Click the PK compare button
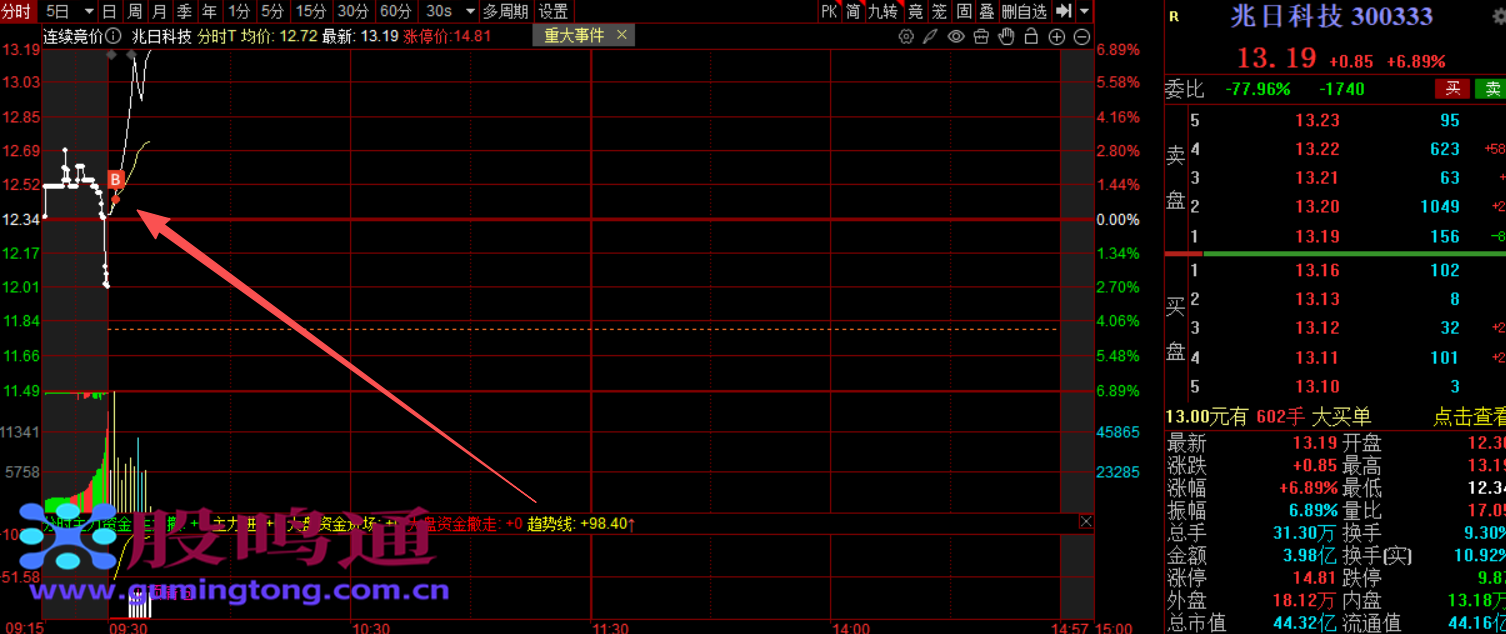This screenshot has width=1506, height=634. 828,12
